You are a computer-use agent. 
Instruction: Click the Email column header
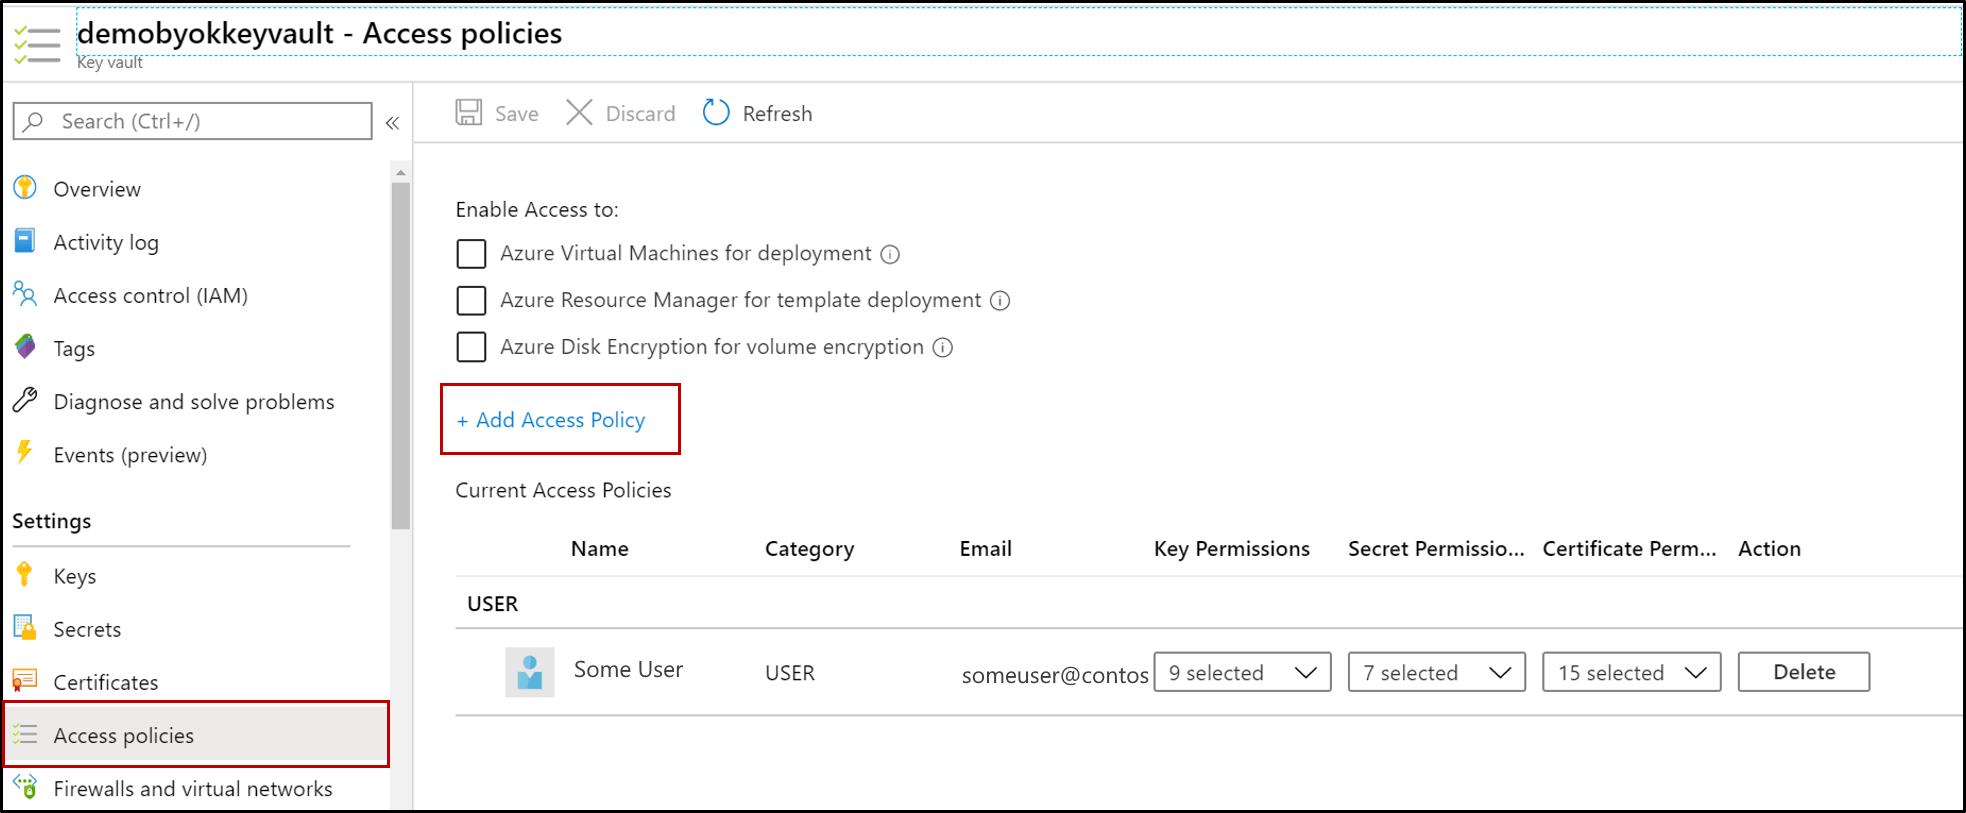pos(986,549)
